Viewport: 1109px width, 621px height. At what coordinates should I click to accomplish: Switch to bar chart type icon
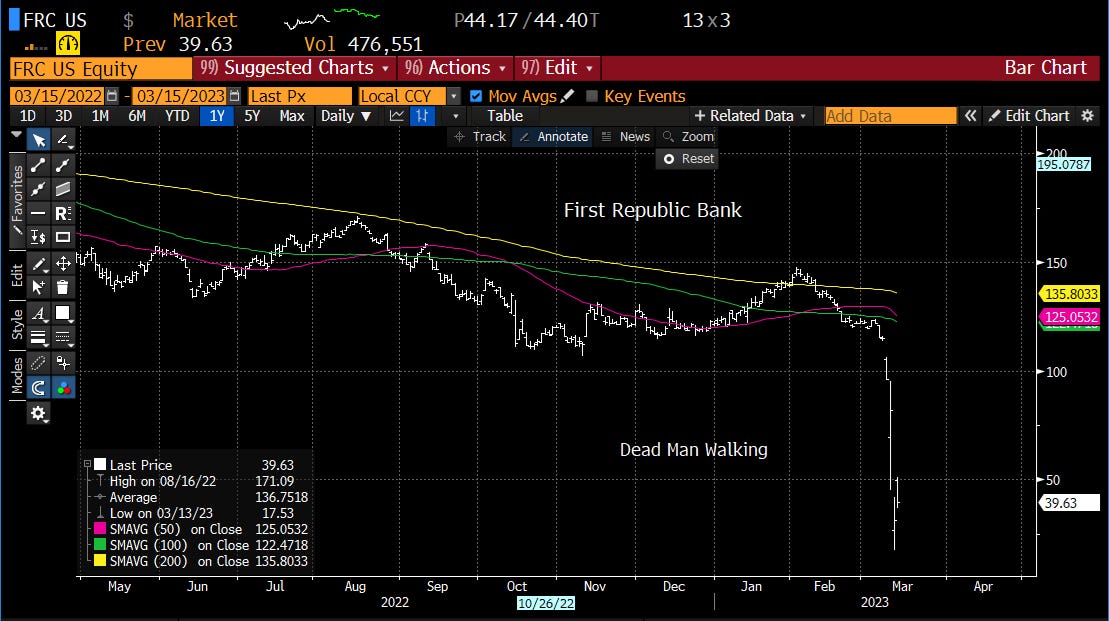[422, 116]
